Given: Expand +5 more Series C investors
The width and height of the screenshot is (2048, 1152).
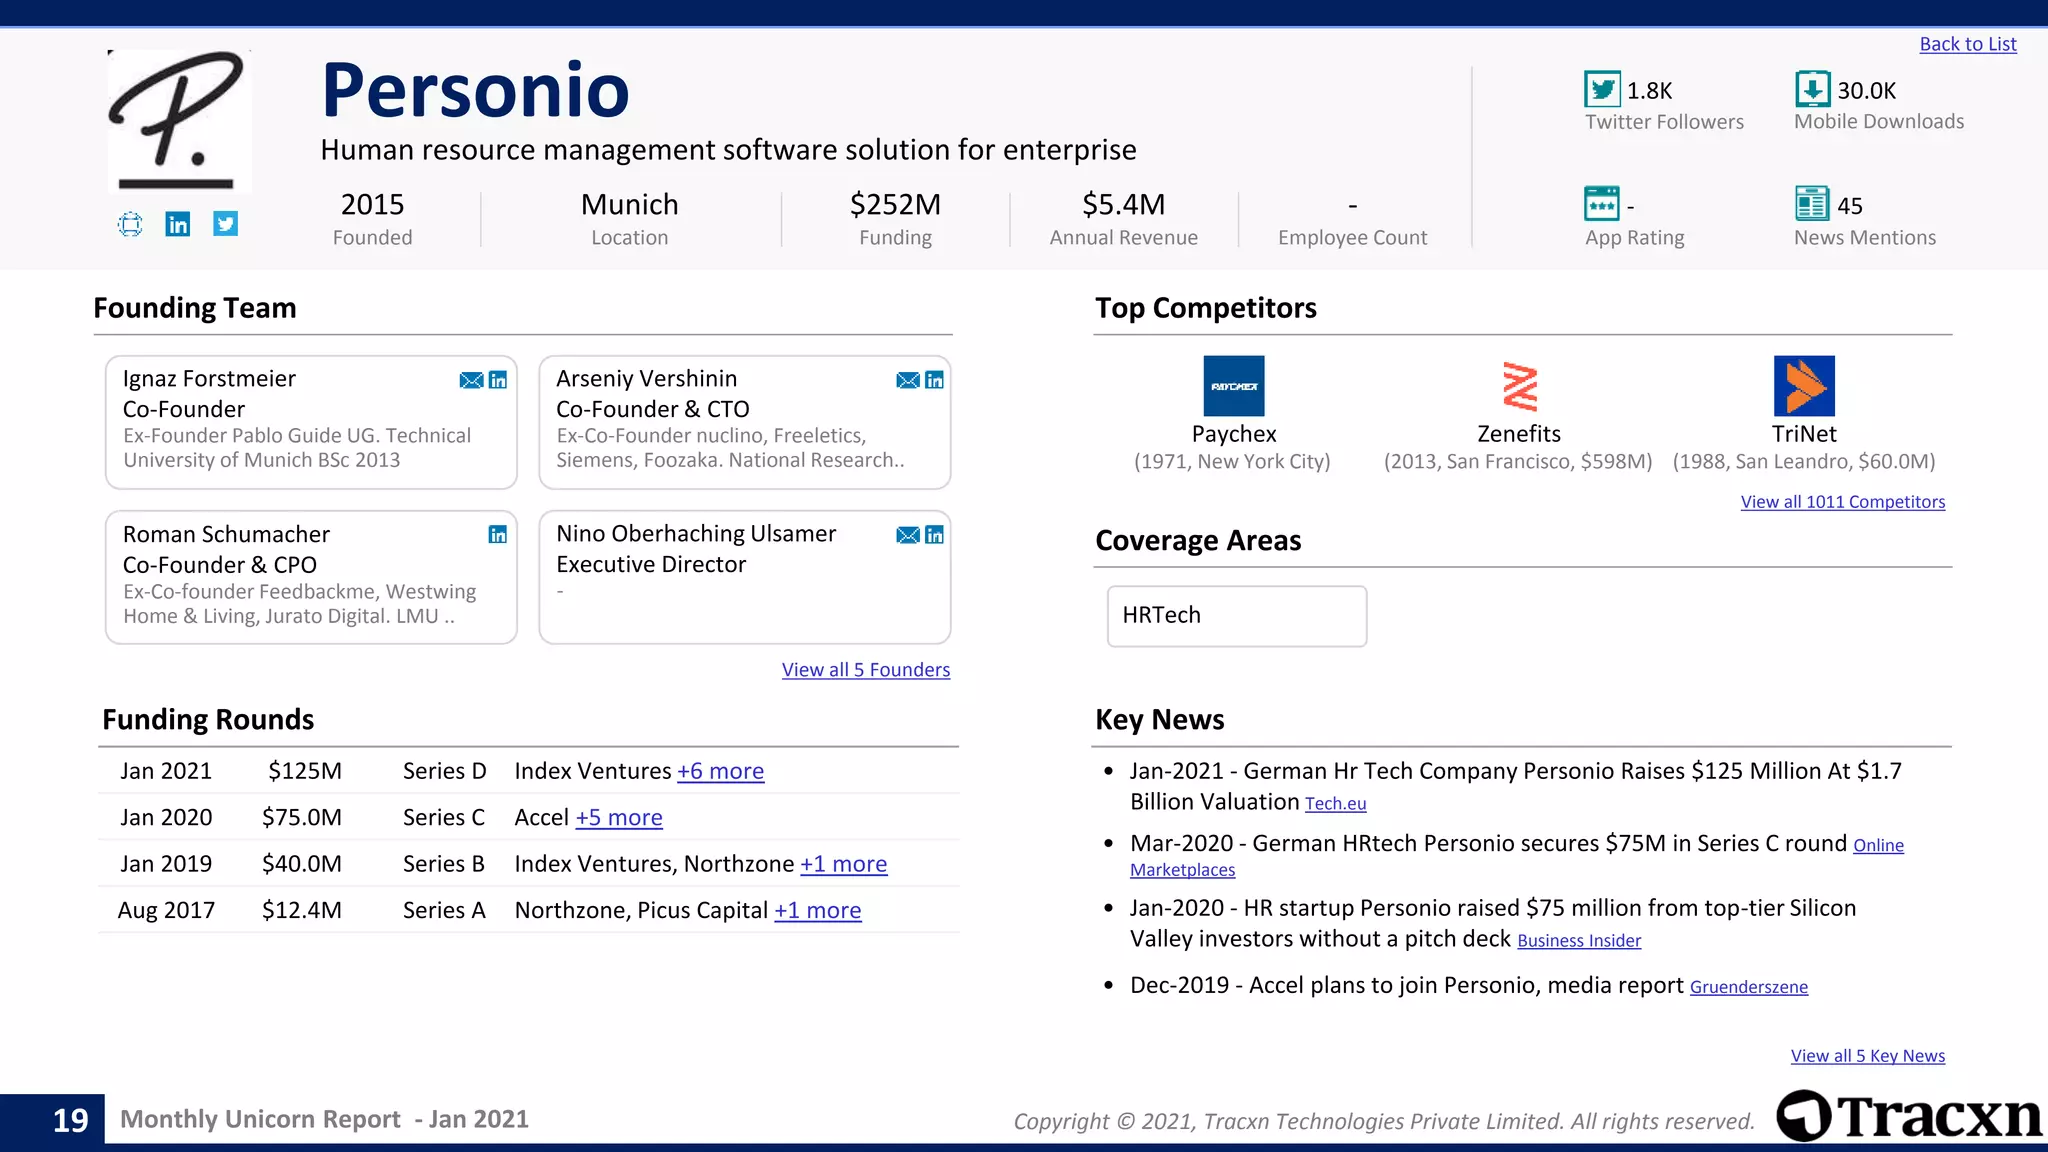Looking at the screenshot, I should 619,818.
